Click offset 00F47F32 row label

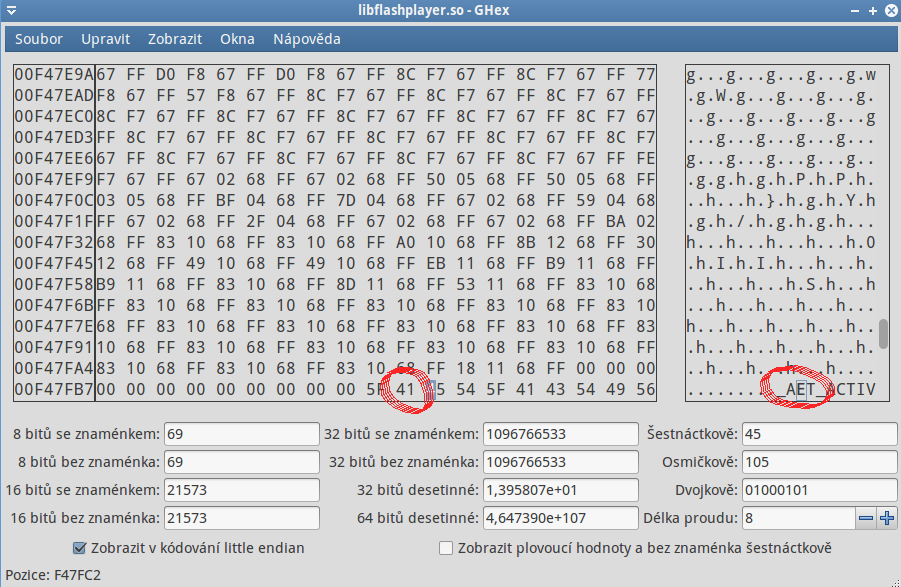(54, 242)
